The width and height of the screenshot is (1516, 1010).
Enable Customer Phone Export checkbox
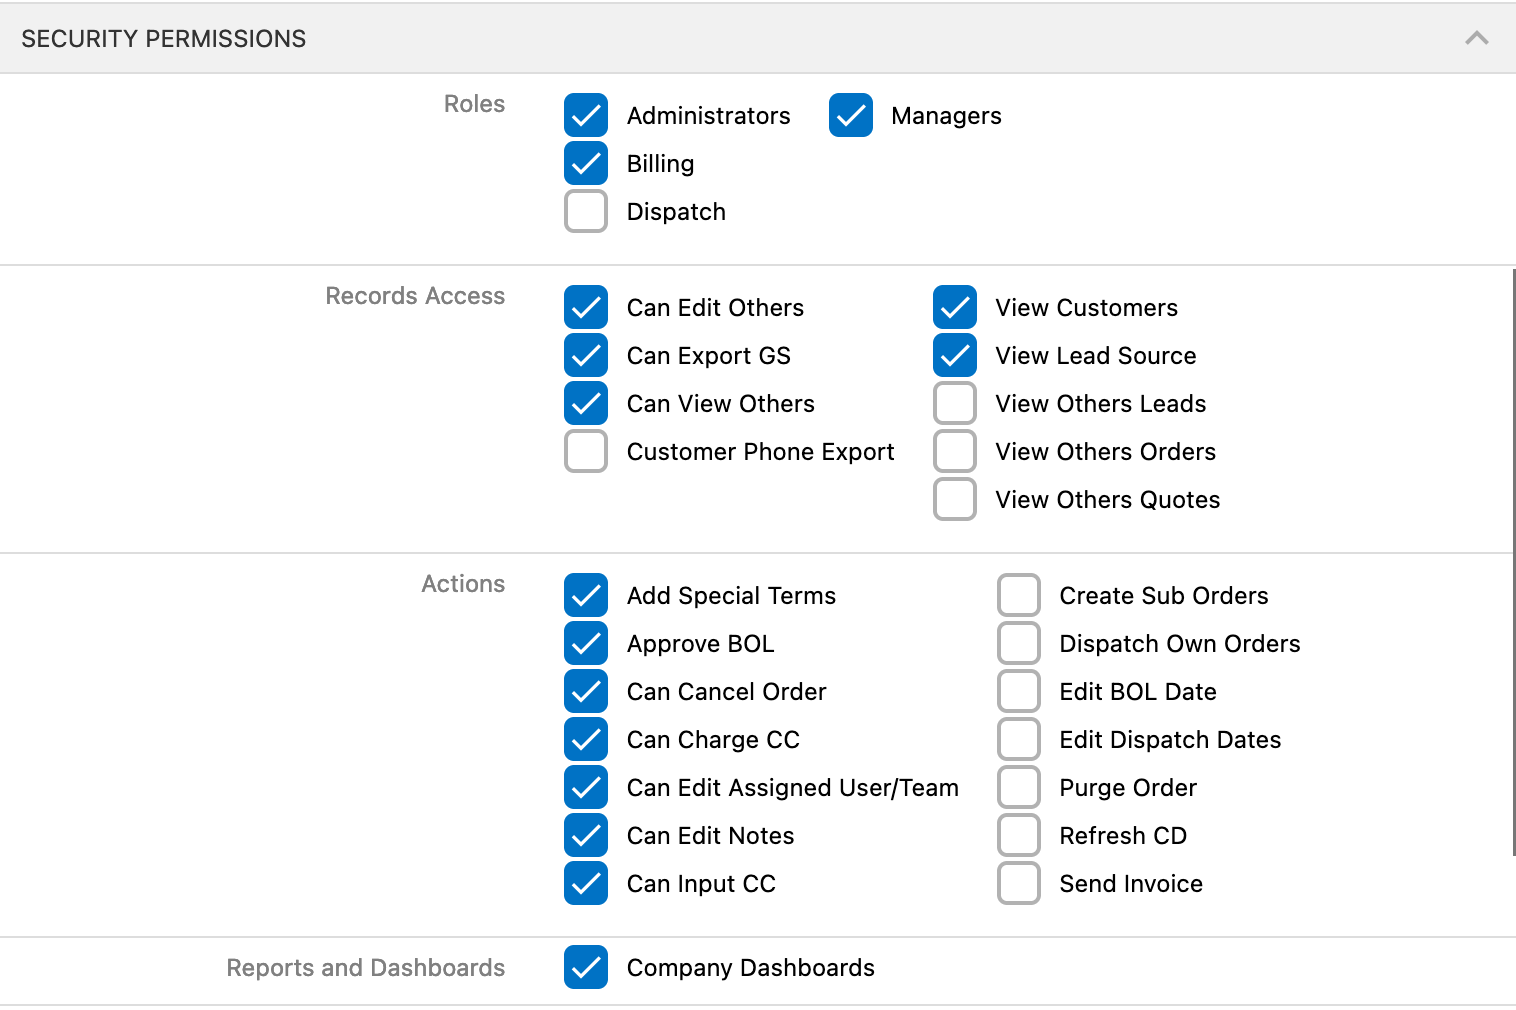click(x=586, y=451)
